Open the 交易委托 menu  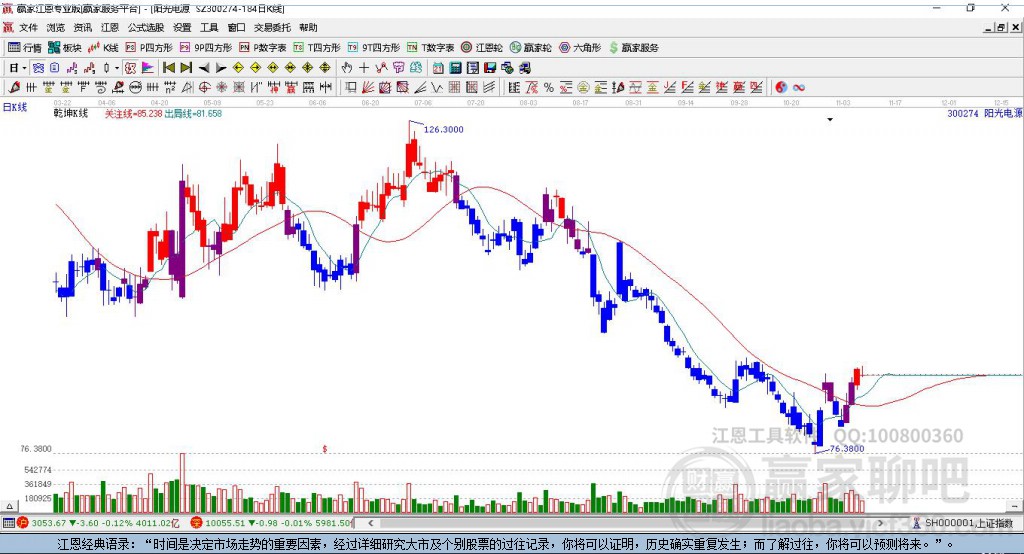[x=272, y=27]
